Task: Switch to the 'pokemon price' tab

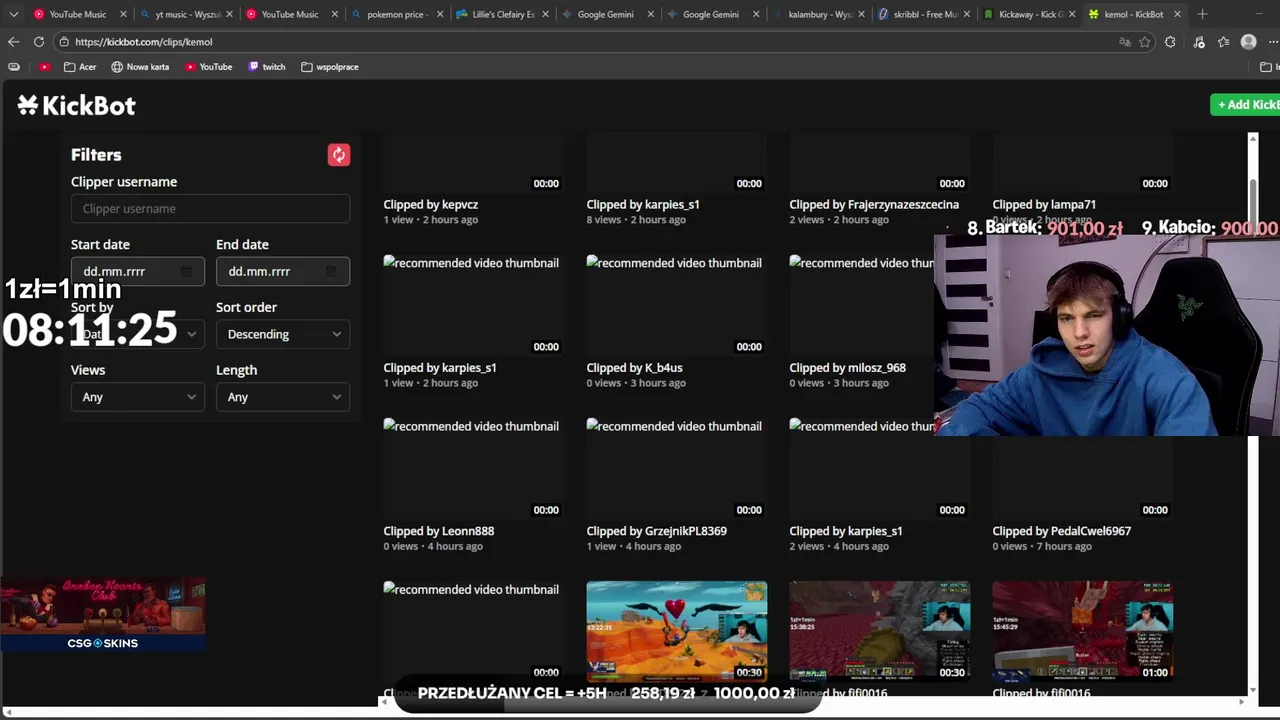Action: [x=398, y=14]
